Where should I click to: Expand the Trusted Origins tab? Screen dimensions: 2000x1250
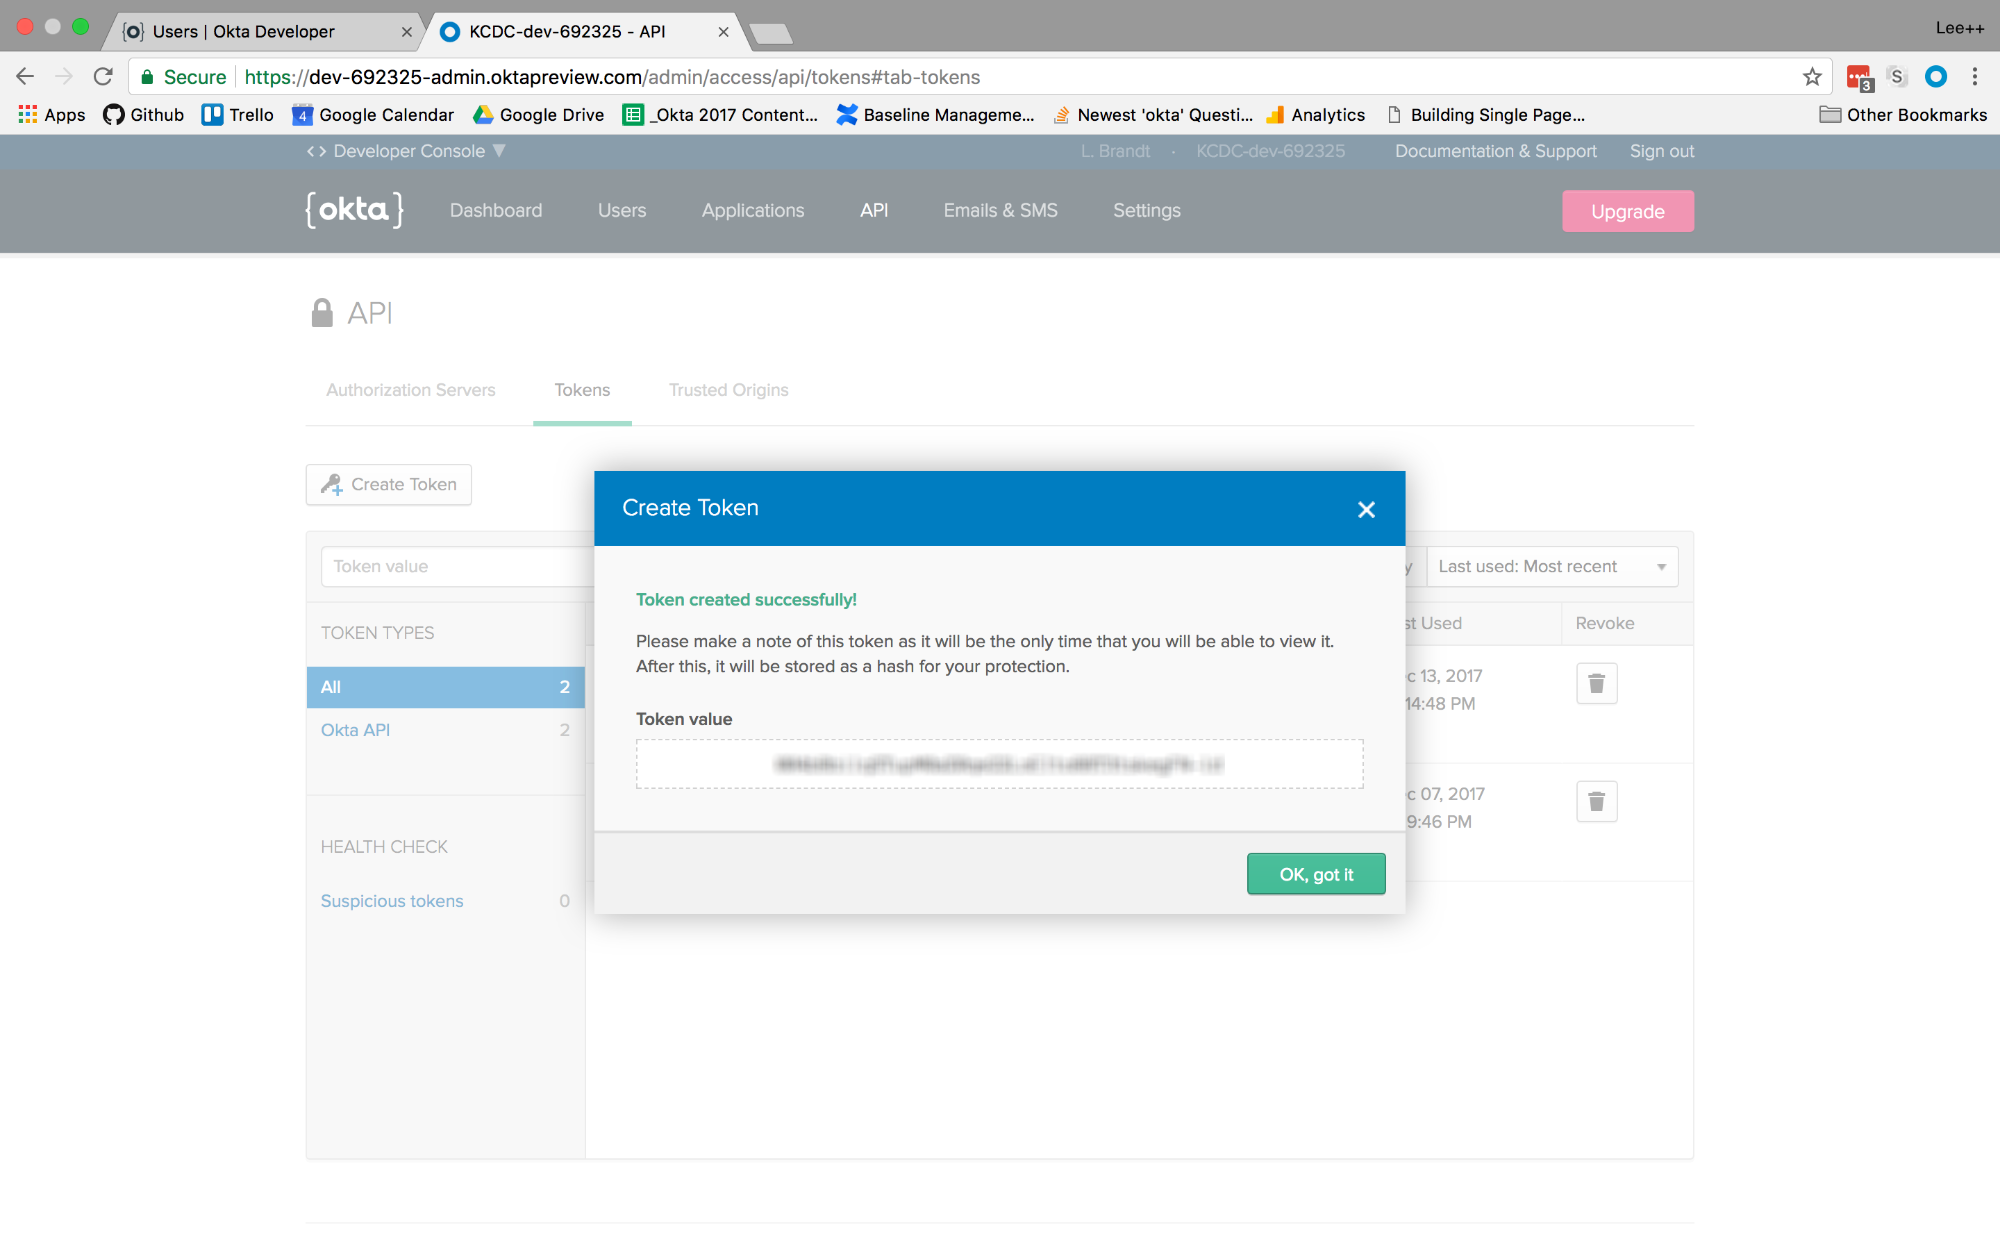pyautogui.click(x=729, y=389)
